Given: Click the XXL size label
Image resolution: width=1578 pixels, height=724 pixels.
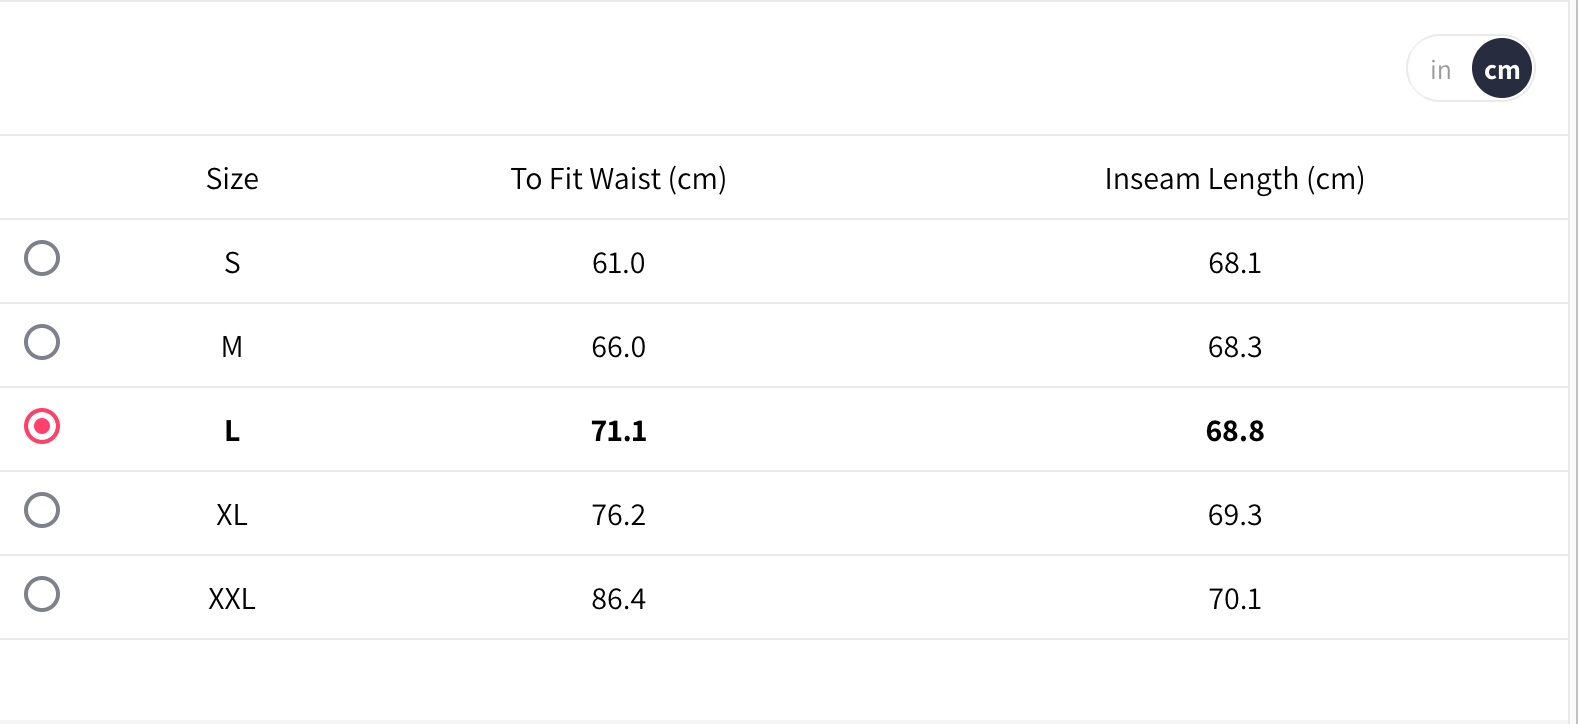Looking at the screenshot, I should [x=232, y=599].
